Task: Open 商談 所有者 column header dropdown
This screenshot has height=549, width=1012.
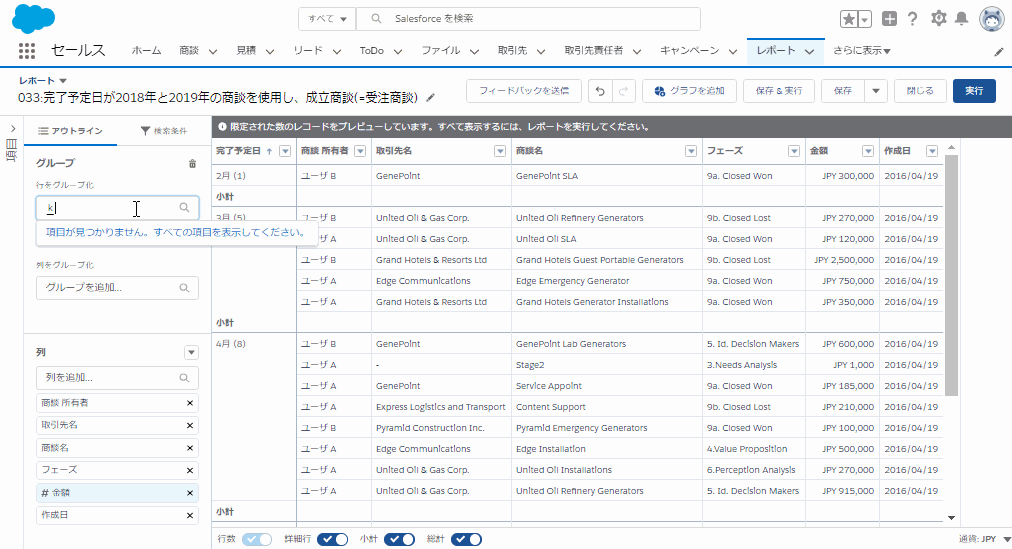Action: (360, 151)
